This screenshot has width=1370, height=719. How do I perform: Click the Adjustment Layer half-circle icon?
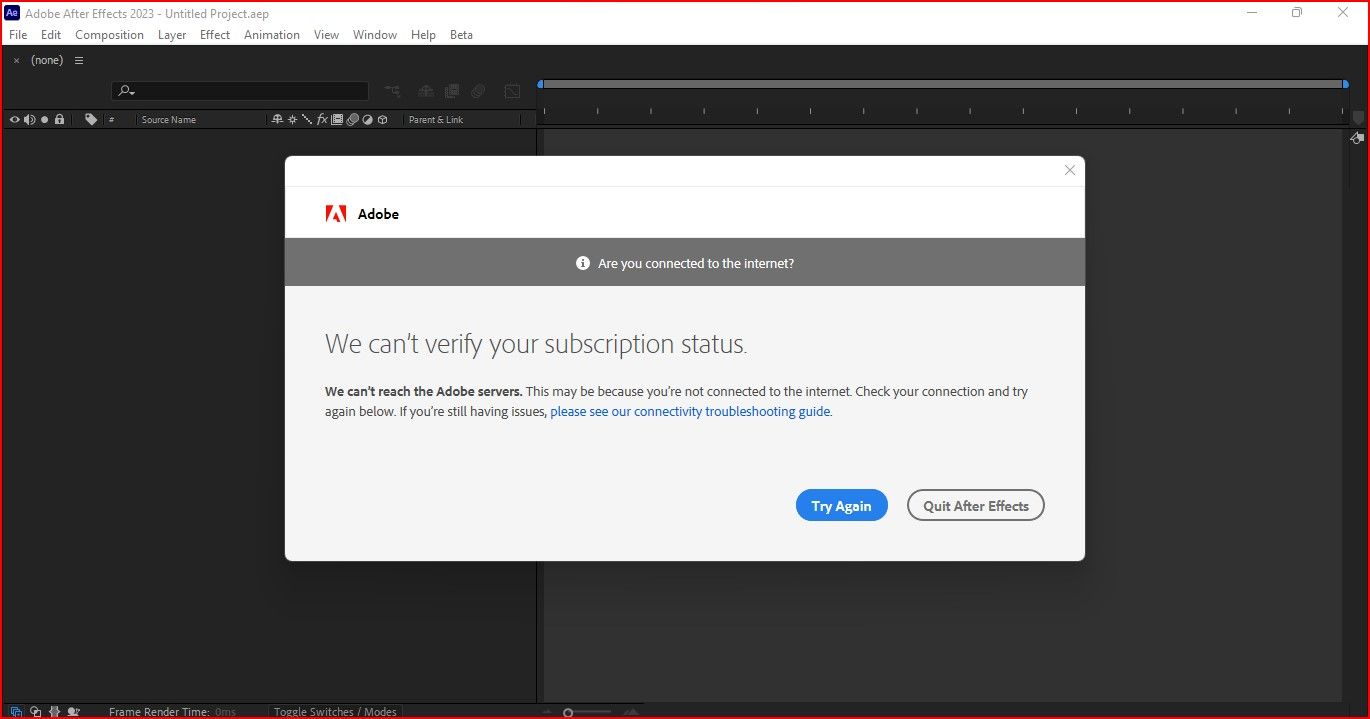367,119
